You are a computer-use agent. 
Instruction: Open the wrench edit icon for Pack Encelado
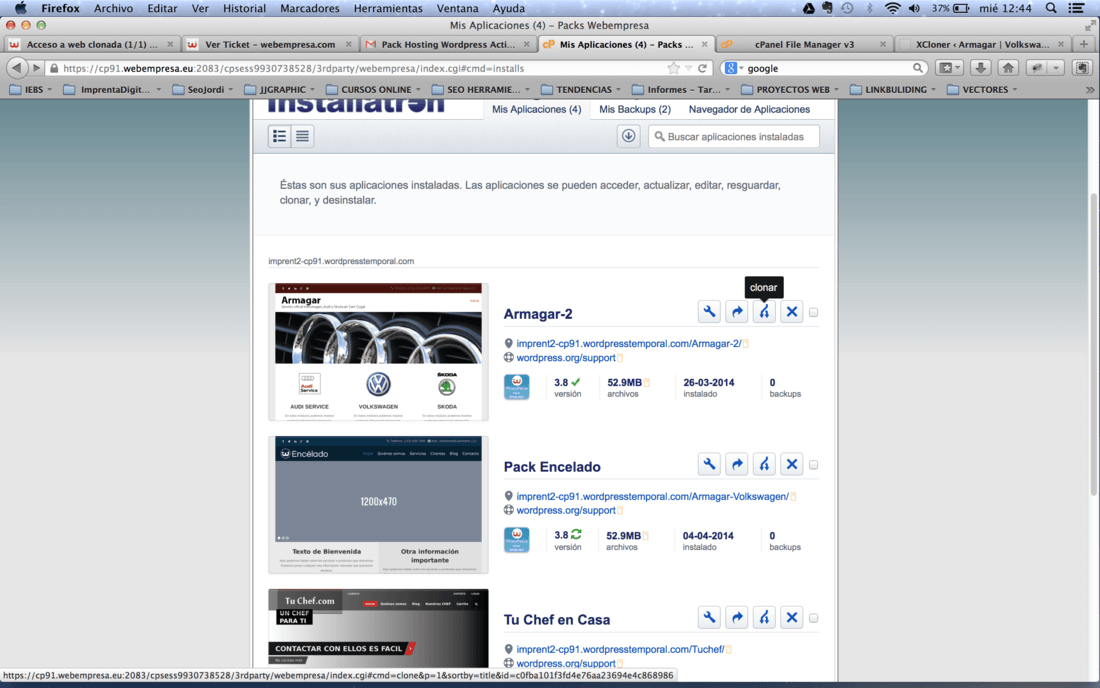click(x=709, y=464)
